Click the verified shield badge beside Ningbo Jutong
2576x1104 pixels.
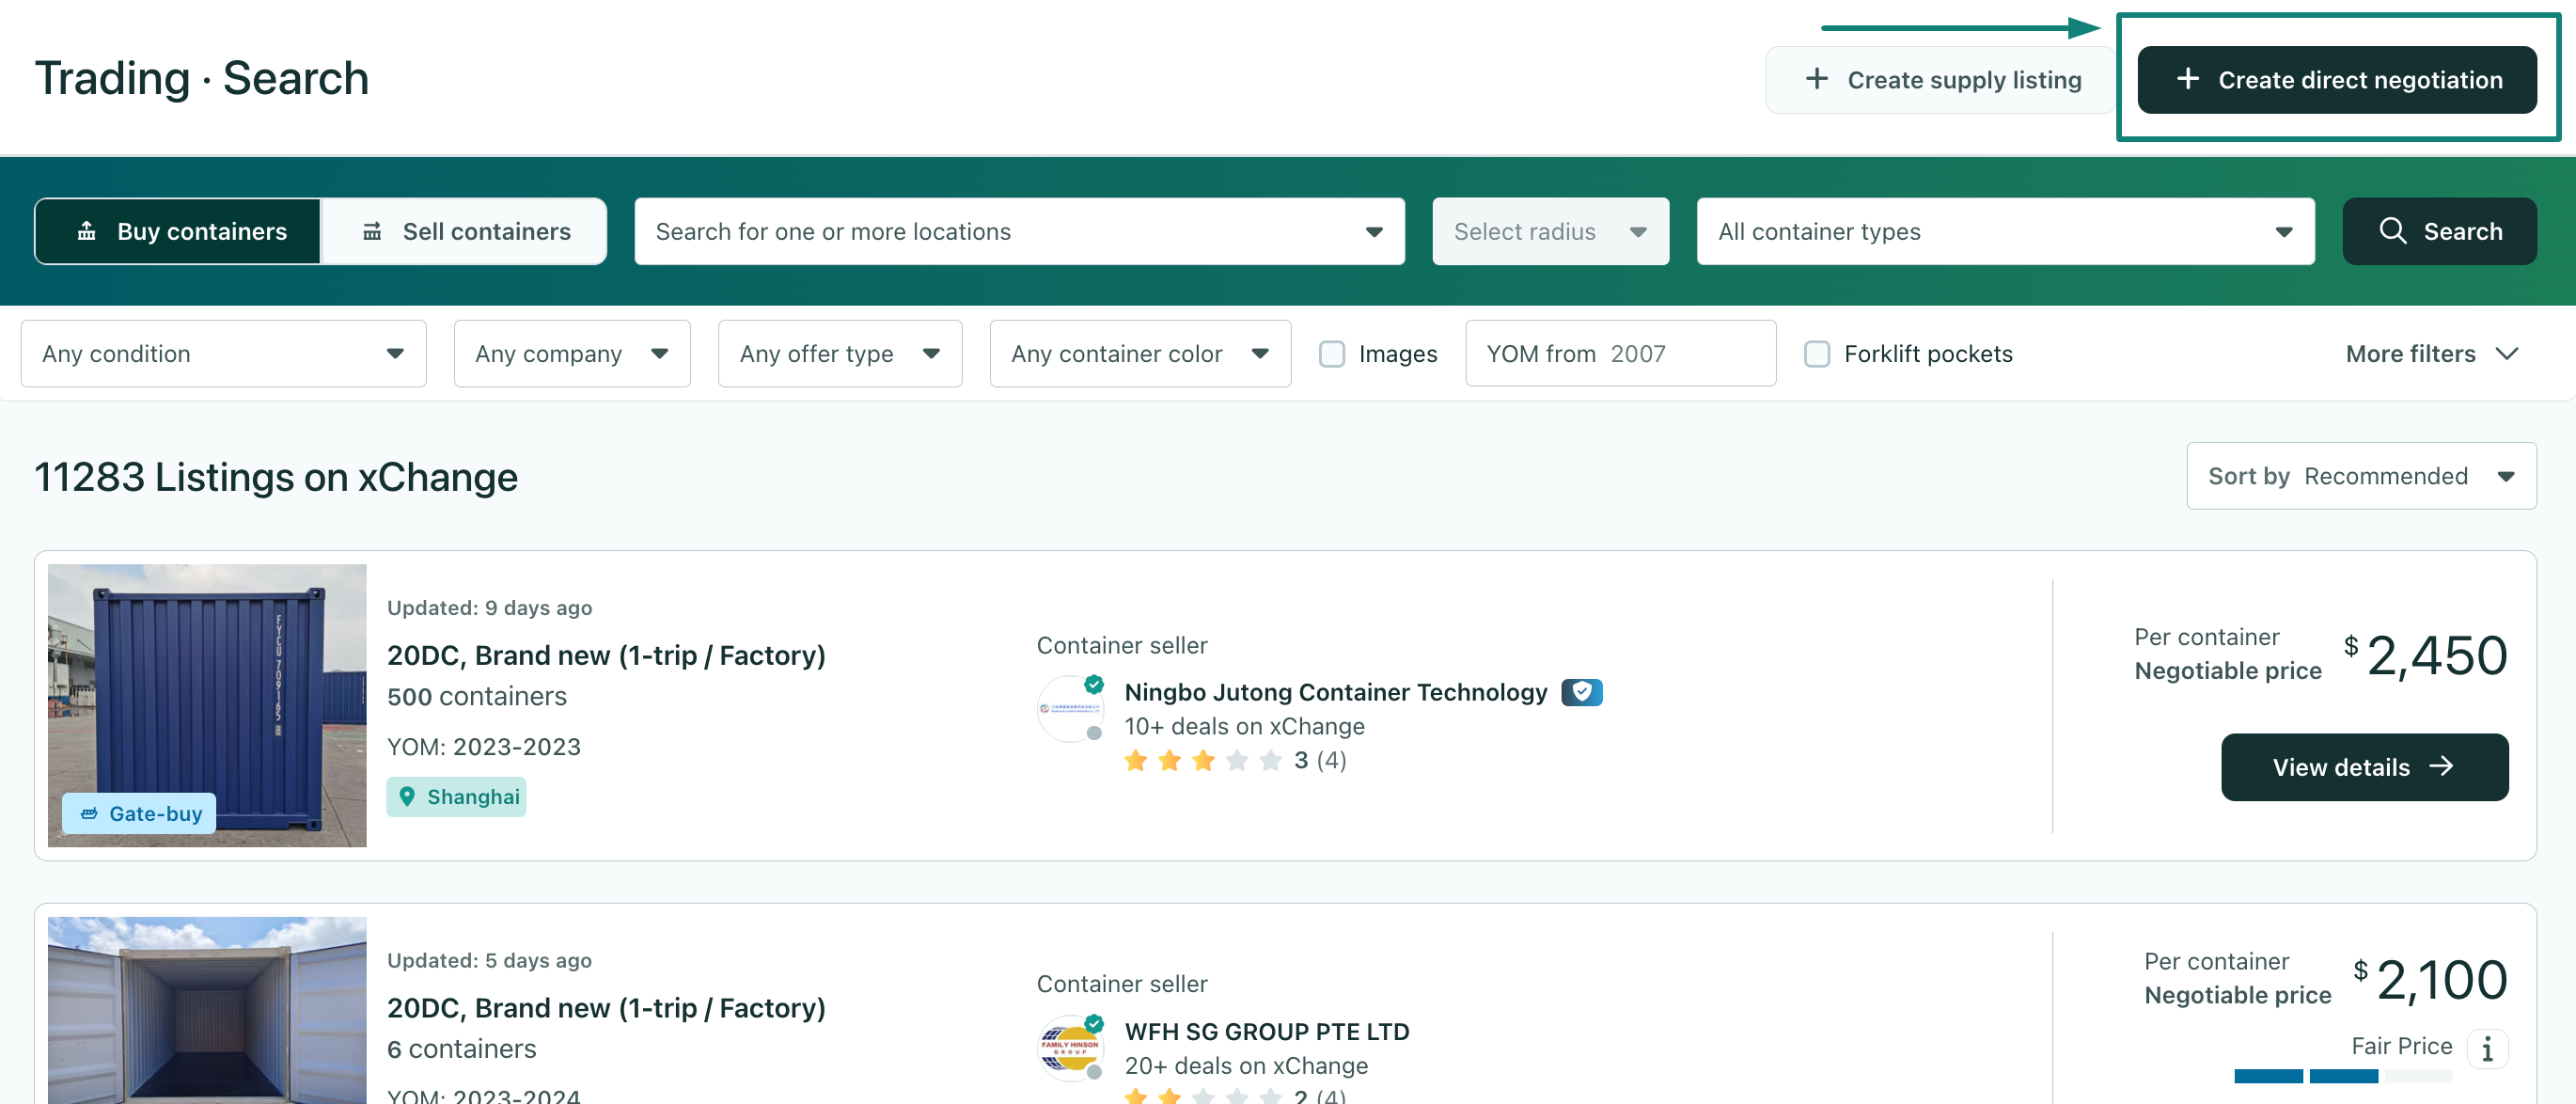click(x=1581, y=692)
